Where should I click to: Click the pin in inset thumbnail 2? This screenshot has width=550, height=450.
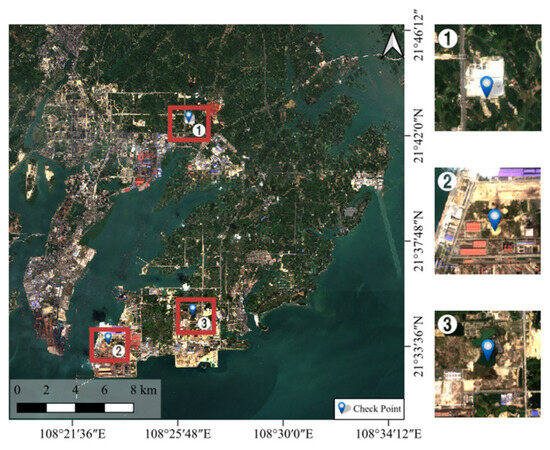pyautogui.click(x=495, y=220)
